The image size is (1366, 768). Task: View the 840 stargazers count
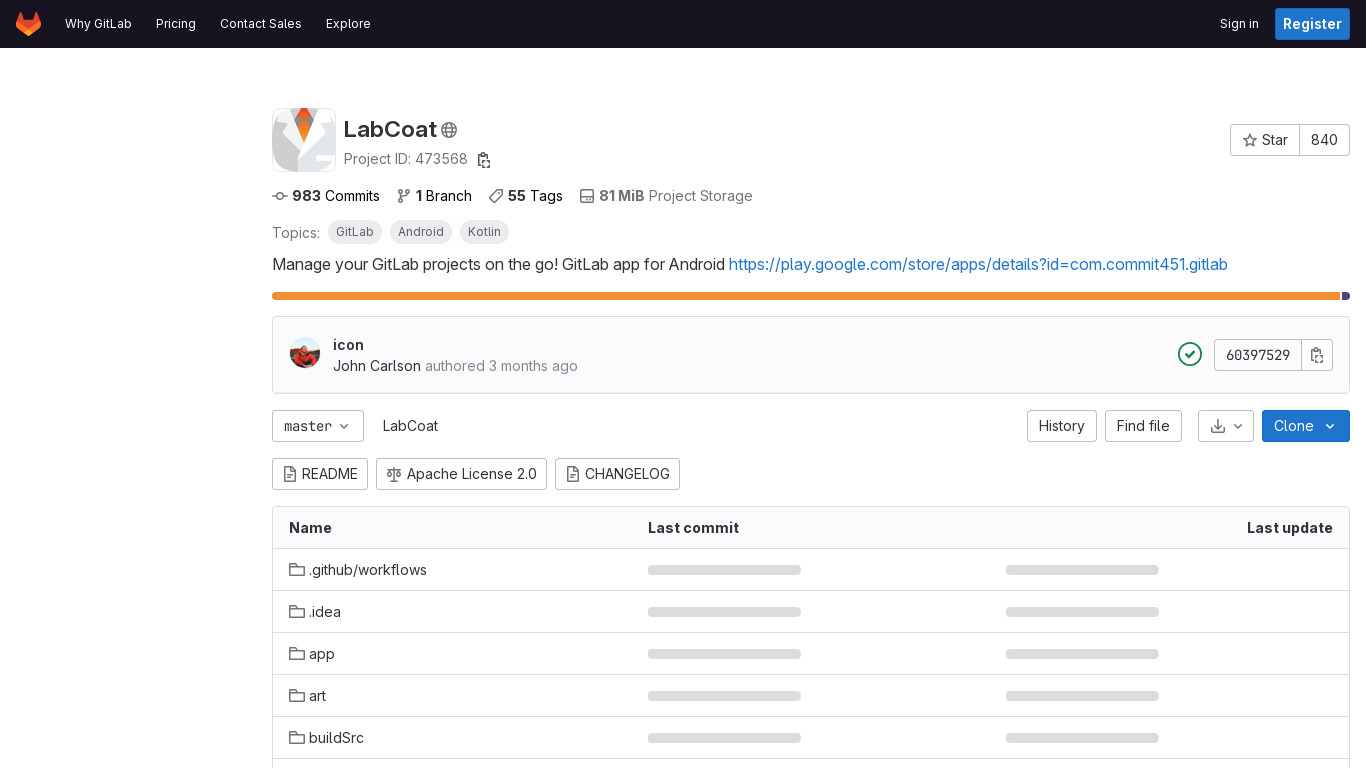pos(1324,140)
